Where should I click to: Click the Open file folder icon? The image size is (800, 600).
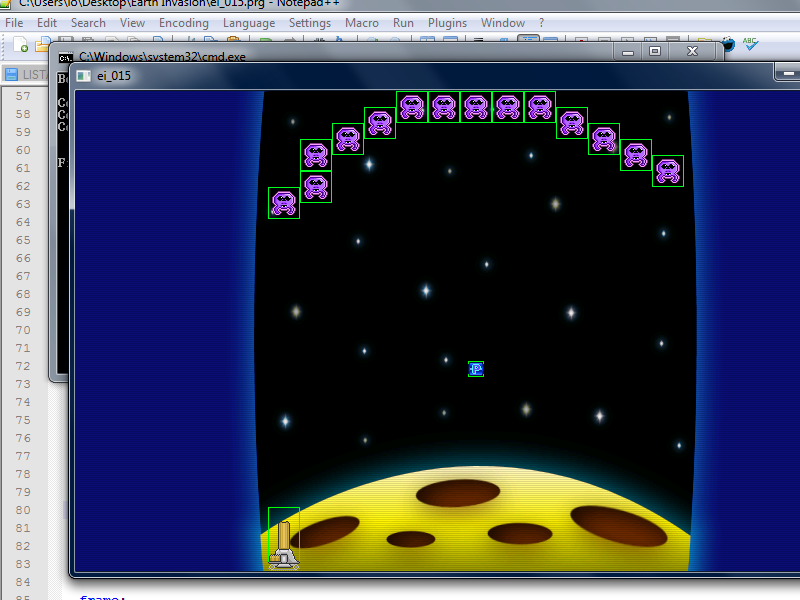click(x=42, y=45)
